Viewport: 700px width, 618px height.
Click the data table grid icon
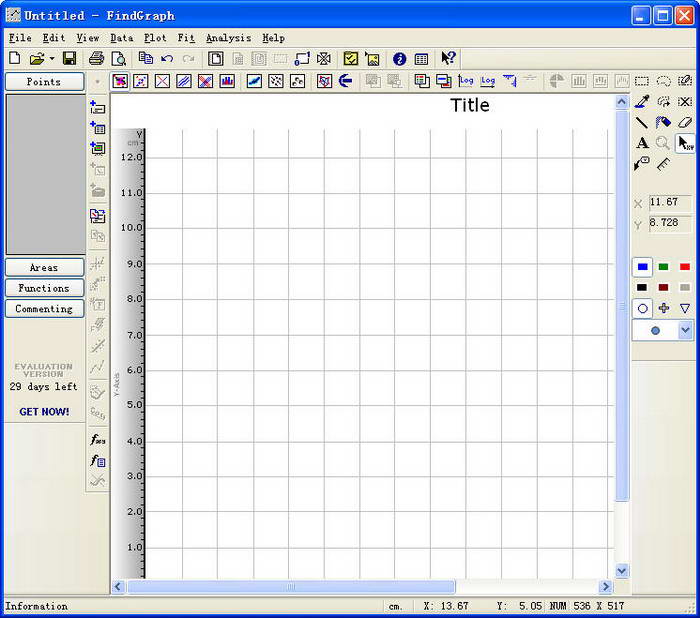(421, 58)
